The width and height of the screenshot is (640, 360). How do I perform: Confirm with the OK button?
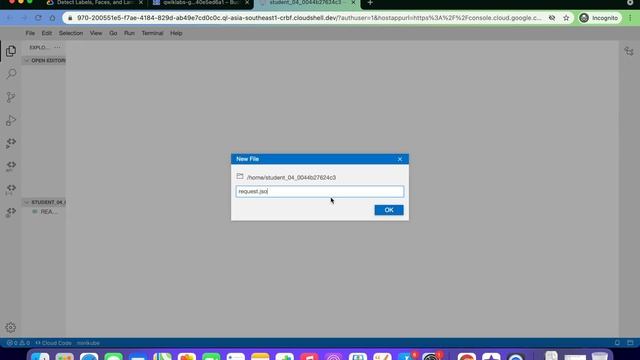[389, 210]
